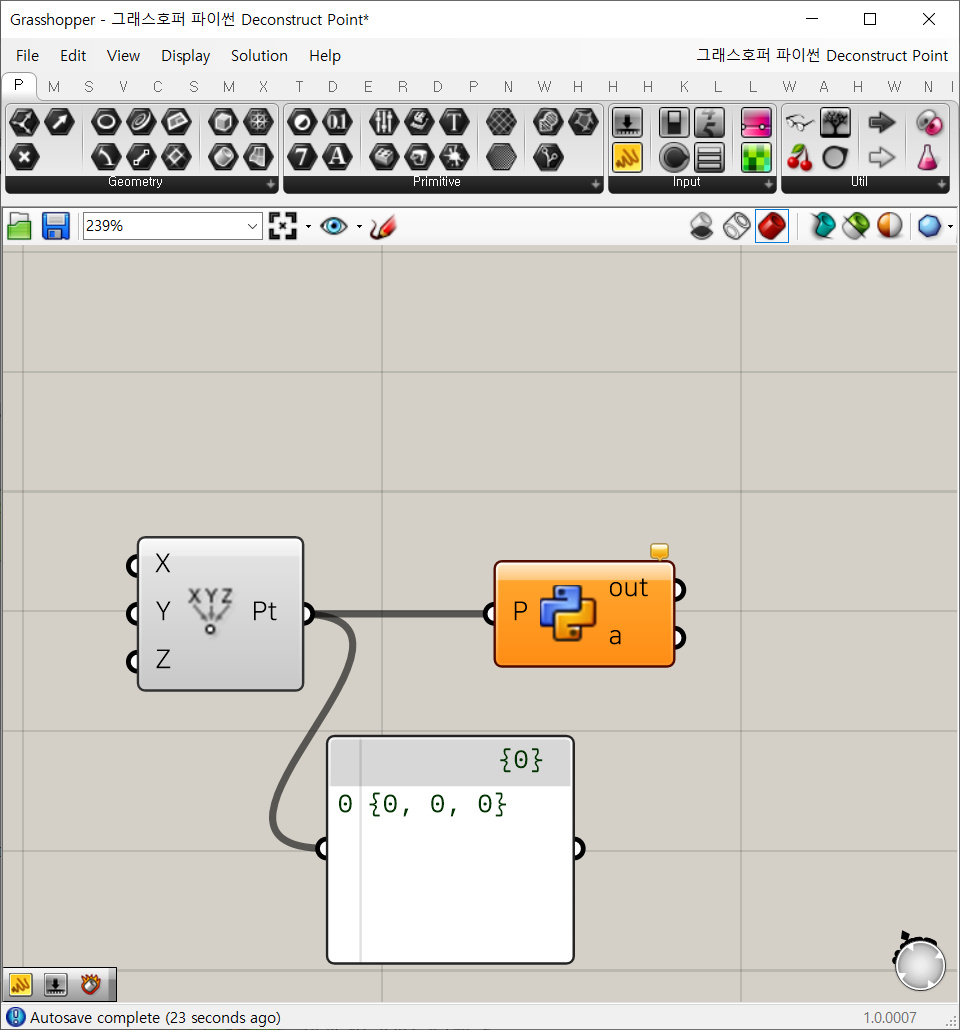The image size is (960, 1030).
Task: Activate the red sketch pencil tool
Action: 382,227
